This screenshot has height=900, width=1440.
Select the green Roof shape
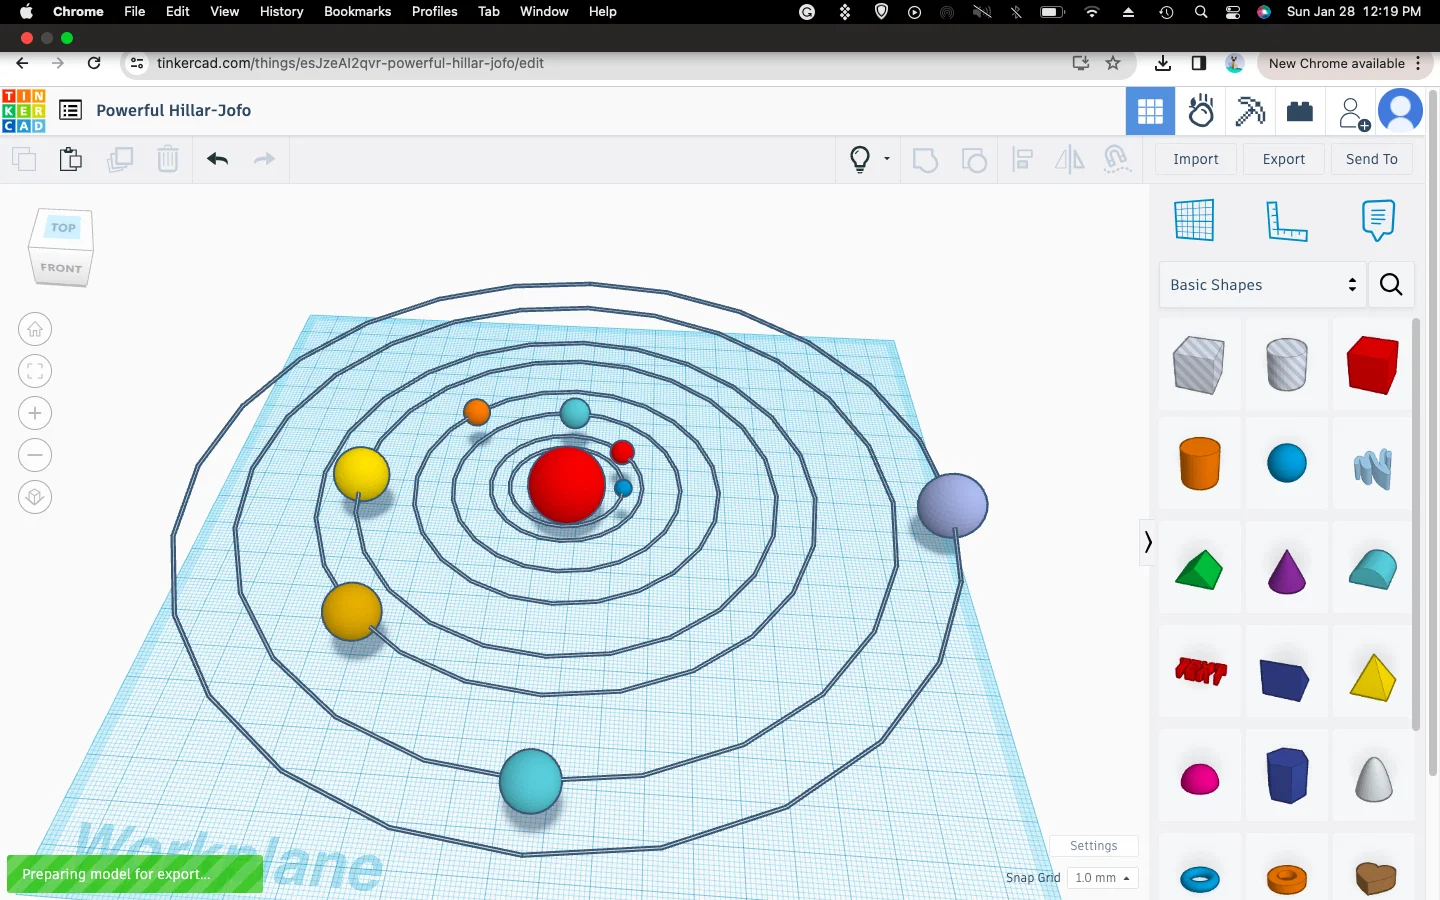tap(1199, 570)
